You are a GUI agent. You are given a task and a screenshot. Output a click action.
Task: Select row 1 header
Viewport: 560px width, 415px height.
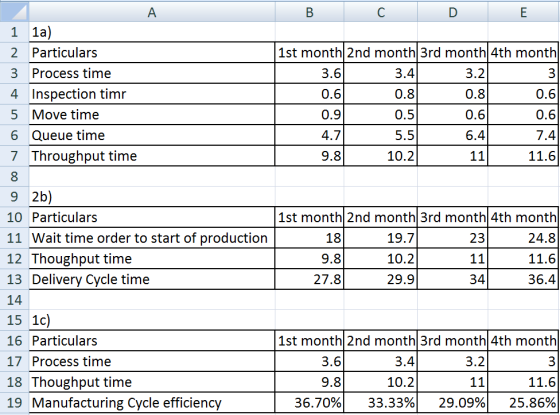(14, 32)
